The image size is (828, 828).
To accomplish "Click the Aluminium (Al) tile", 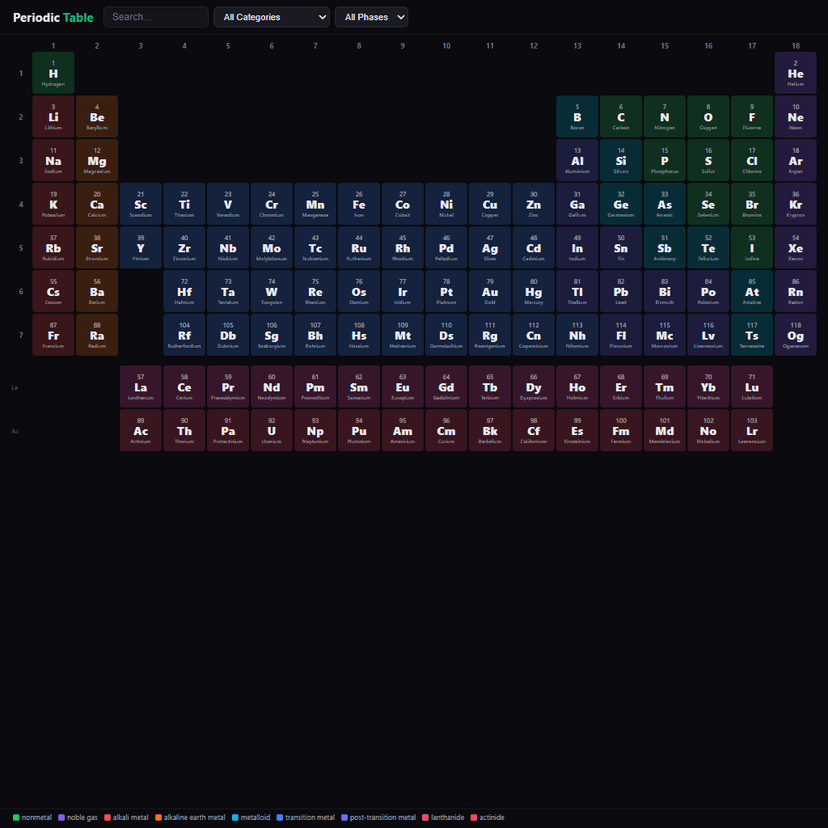I will [577, 160].
